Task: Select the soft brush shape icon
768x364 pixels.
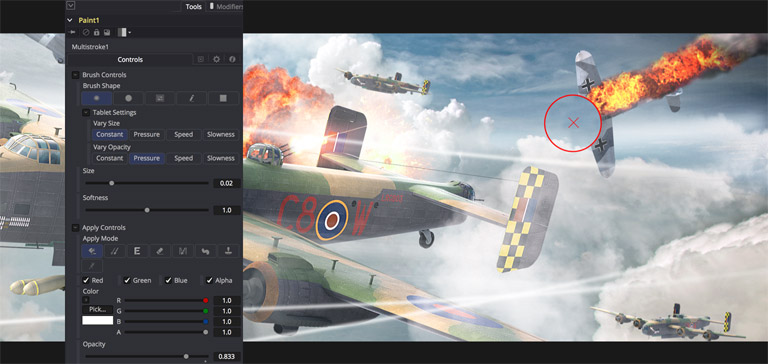Action: (96, 98)
